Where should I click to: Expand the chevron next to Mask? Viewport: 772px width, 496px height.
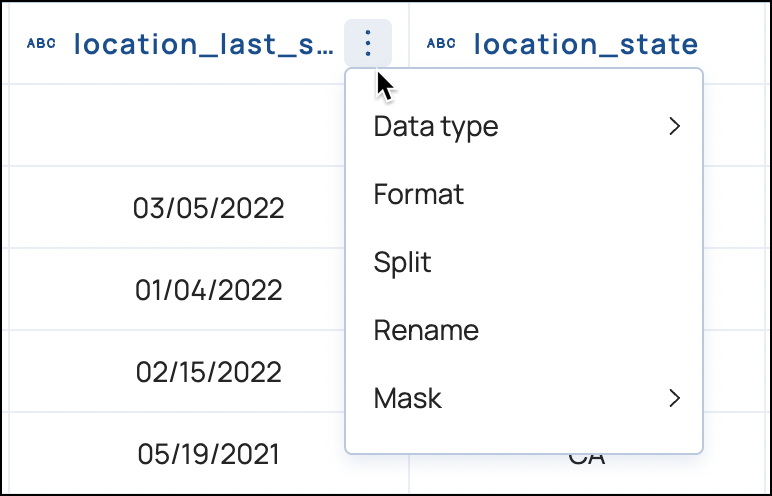point(674,398)
